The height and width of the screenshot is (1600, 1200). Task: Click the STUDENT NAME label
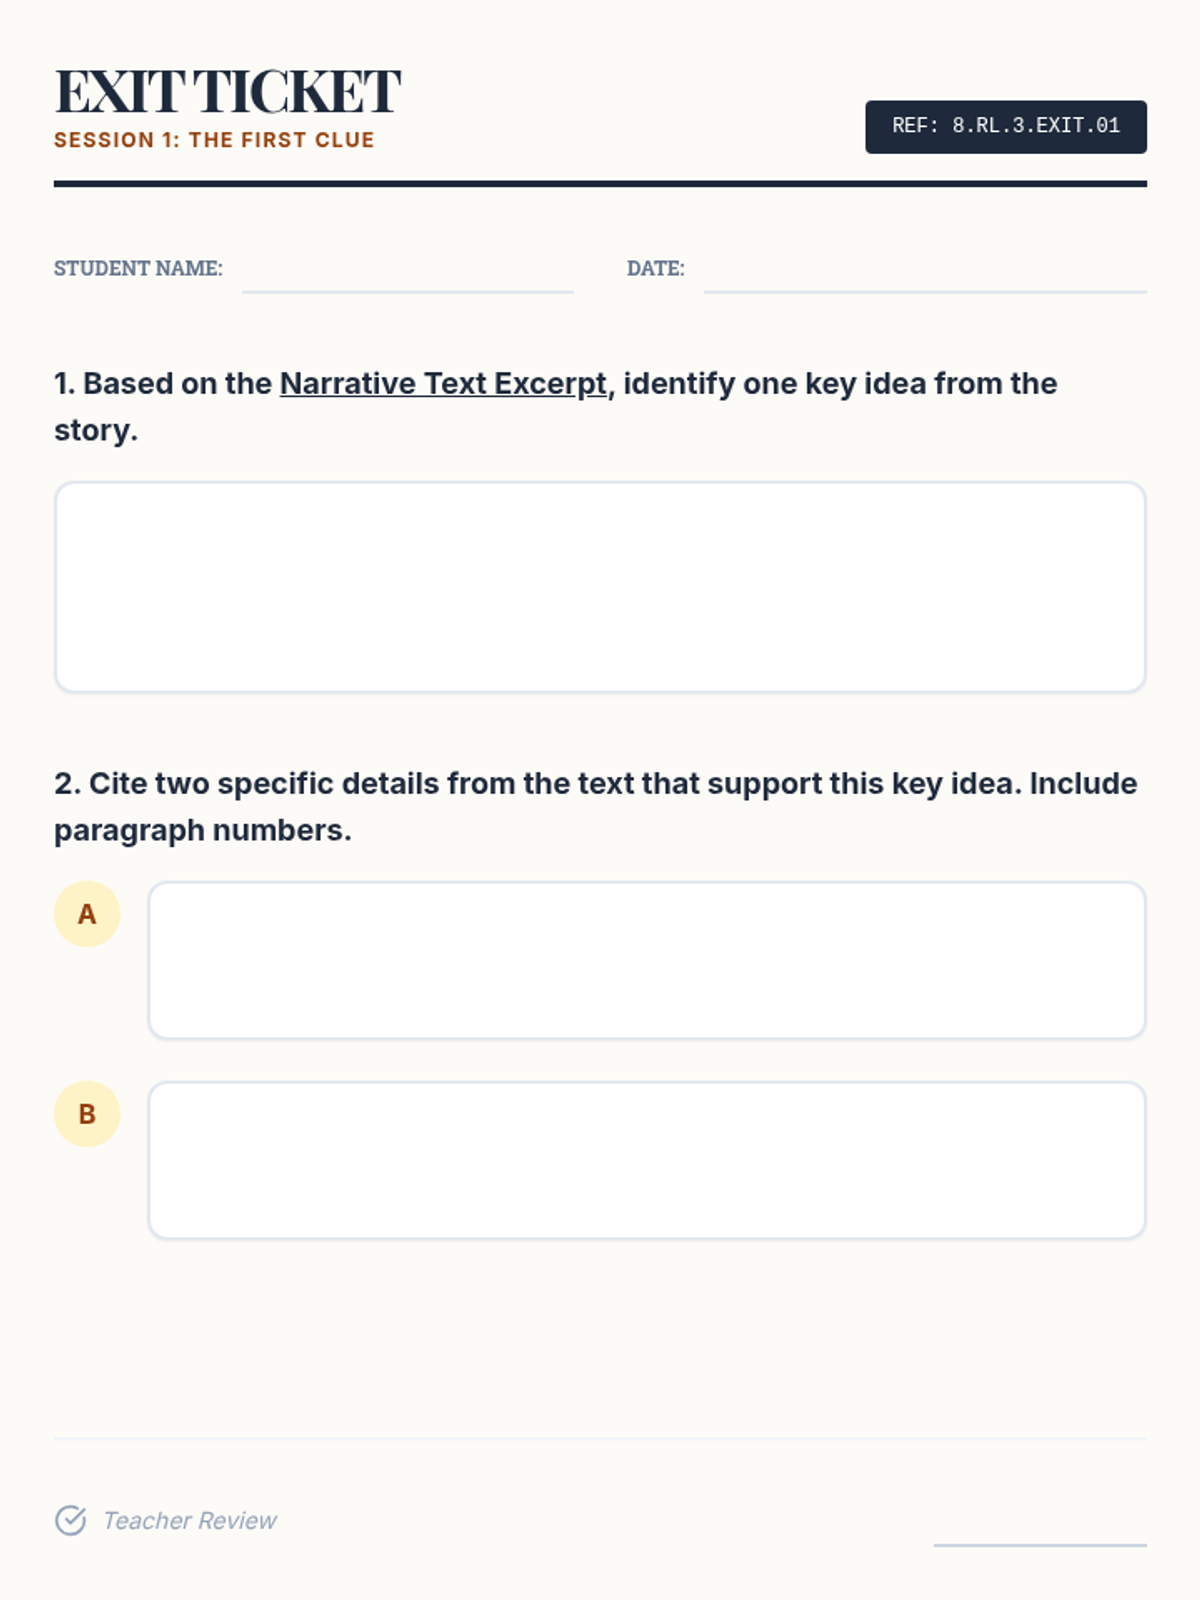pyautogui.click(x=138, y=268)
